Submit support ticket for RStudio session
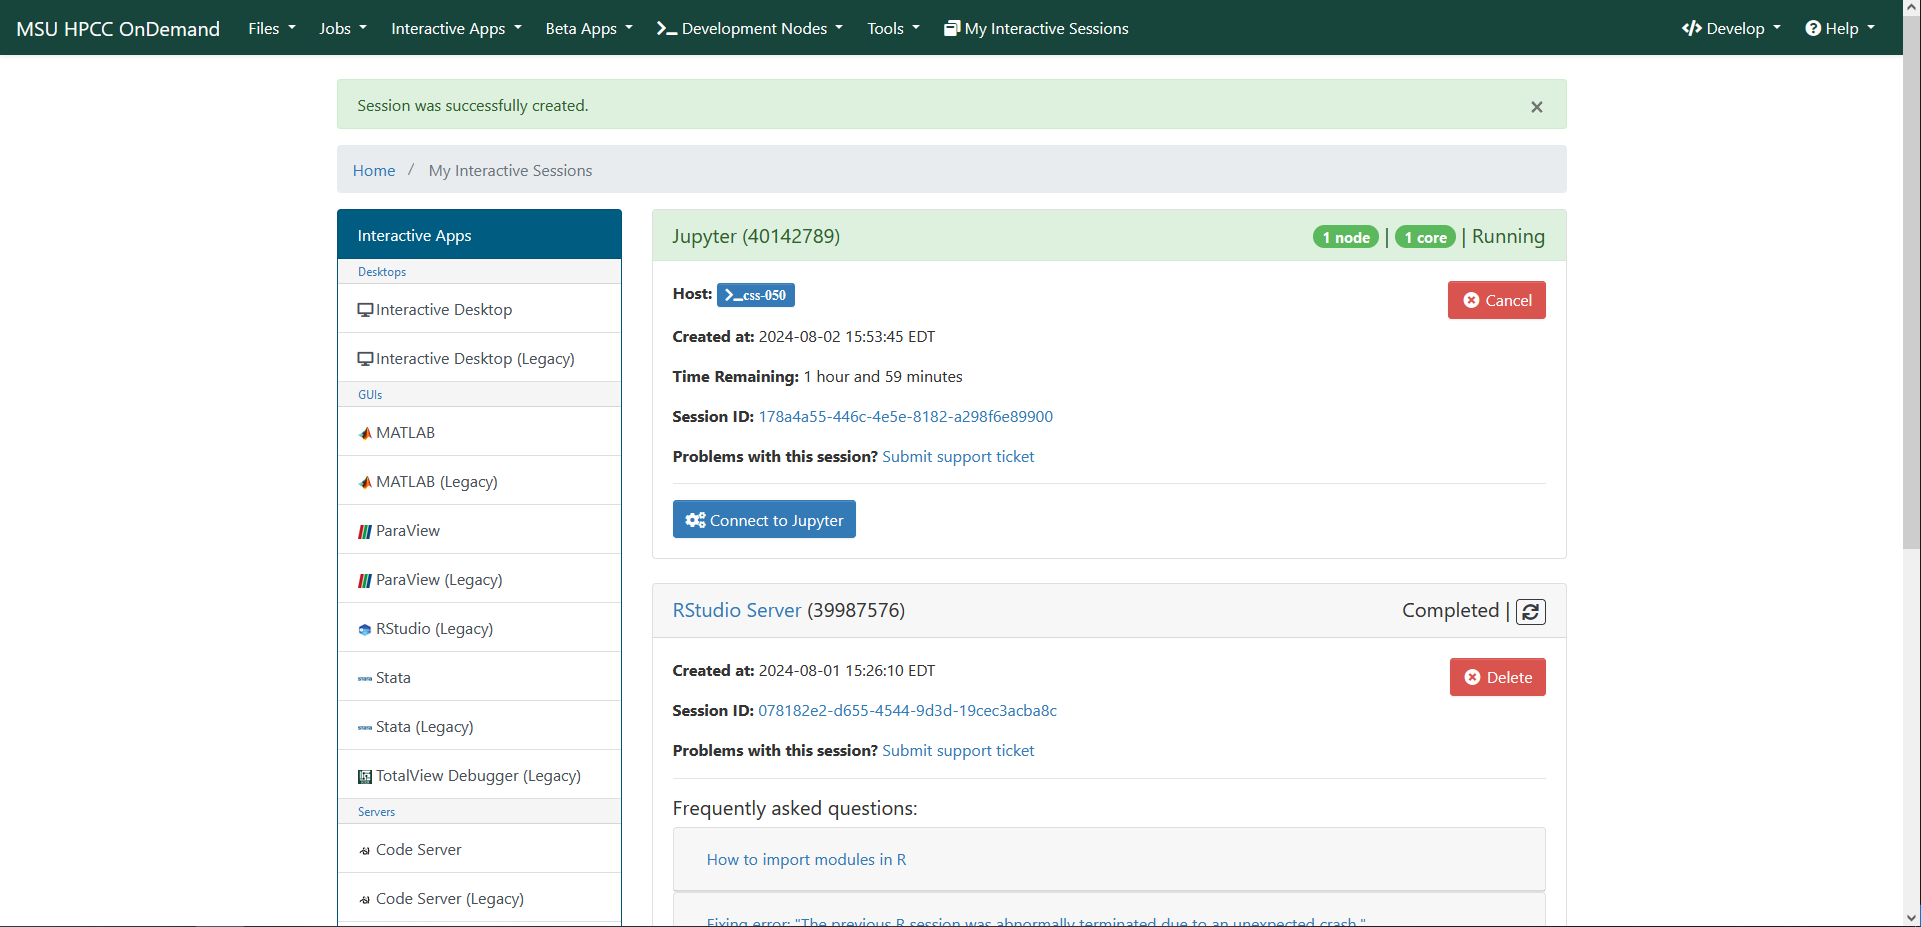The image size is (1921, 927). click(958, 751)
